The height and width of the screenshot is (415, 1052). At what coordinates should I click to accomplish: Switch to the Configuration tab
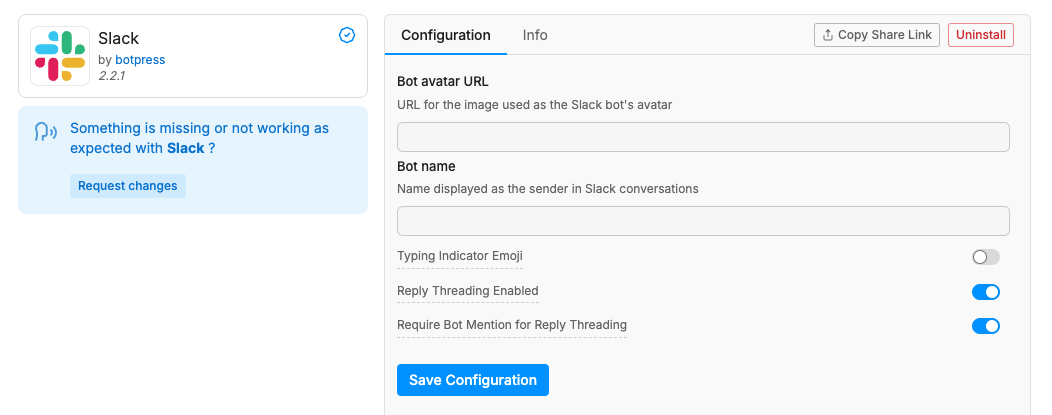[446, 35]
